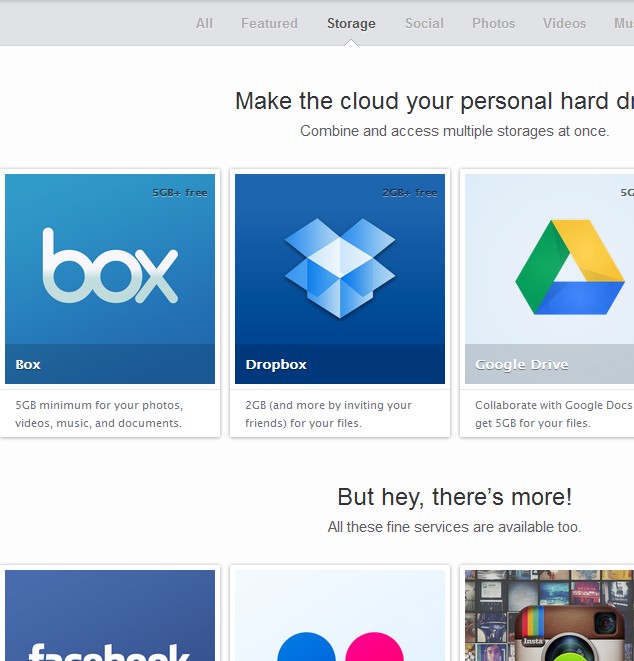Click the Box name label
The image size is (634, 661).
pos(28,364)
